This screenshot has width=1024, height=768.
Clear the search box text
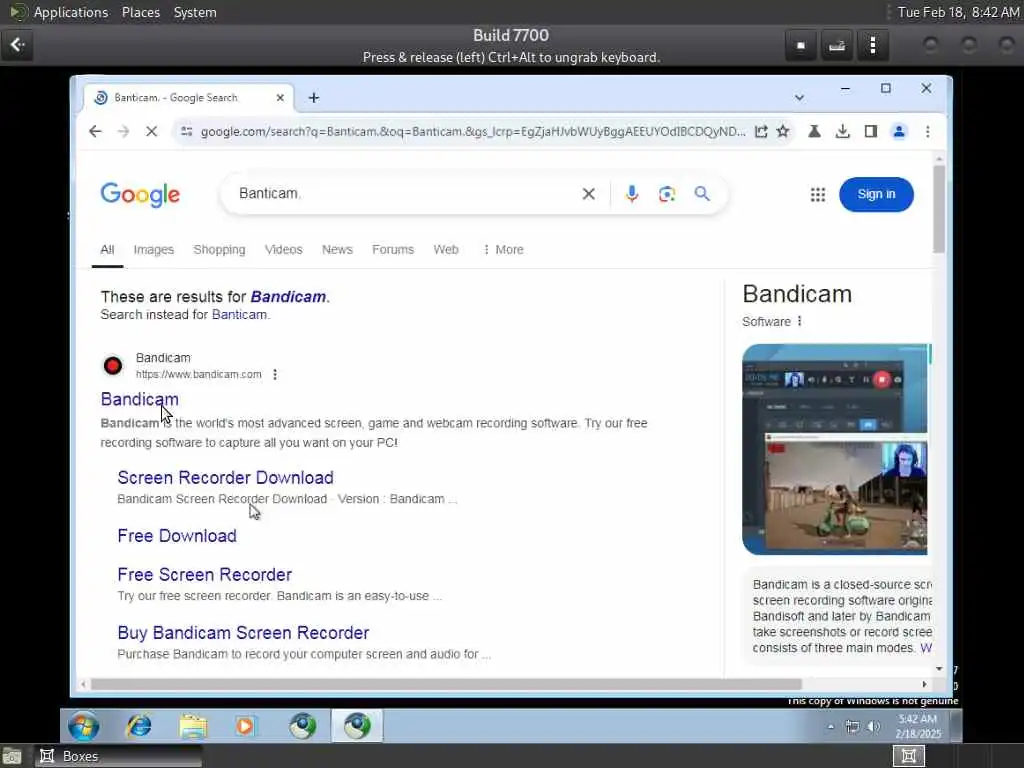click(x=588, y=193)
